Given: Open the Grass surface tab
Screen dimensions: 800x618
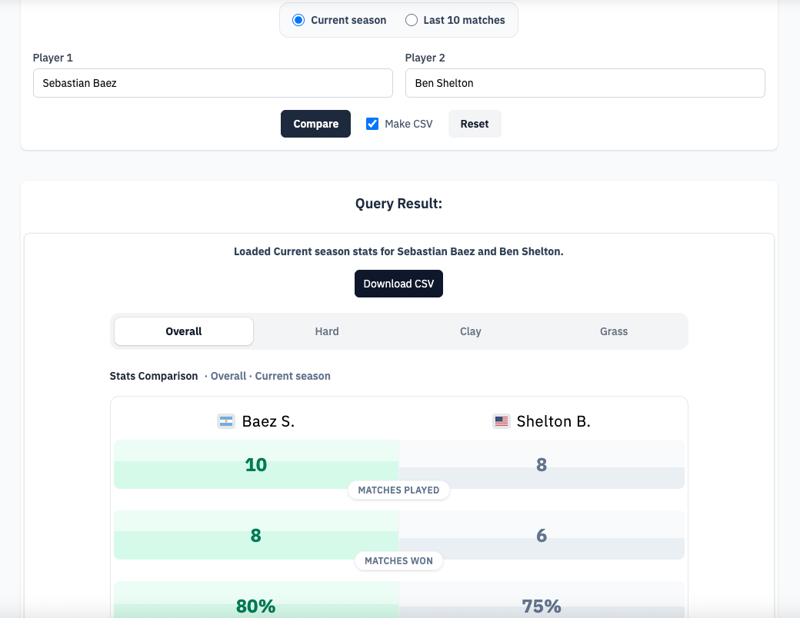Looking at the screenshot, I should 614,331.
